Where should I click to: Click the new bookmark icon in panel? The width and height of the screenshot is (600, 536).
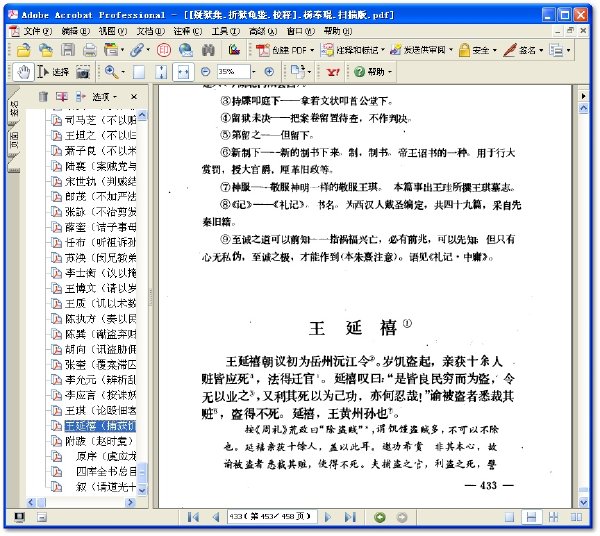[x=62, y=96]
